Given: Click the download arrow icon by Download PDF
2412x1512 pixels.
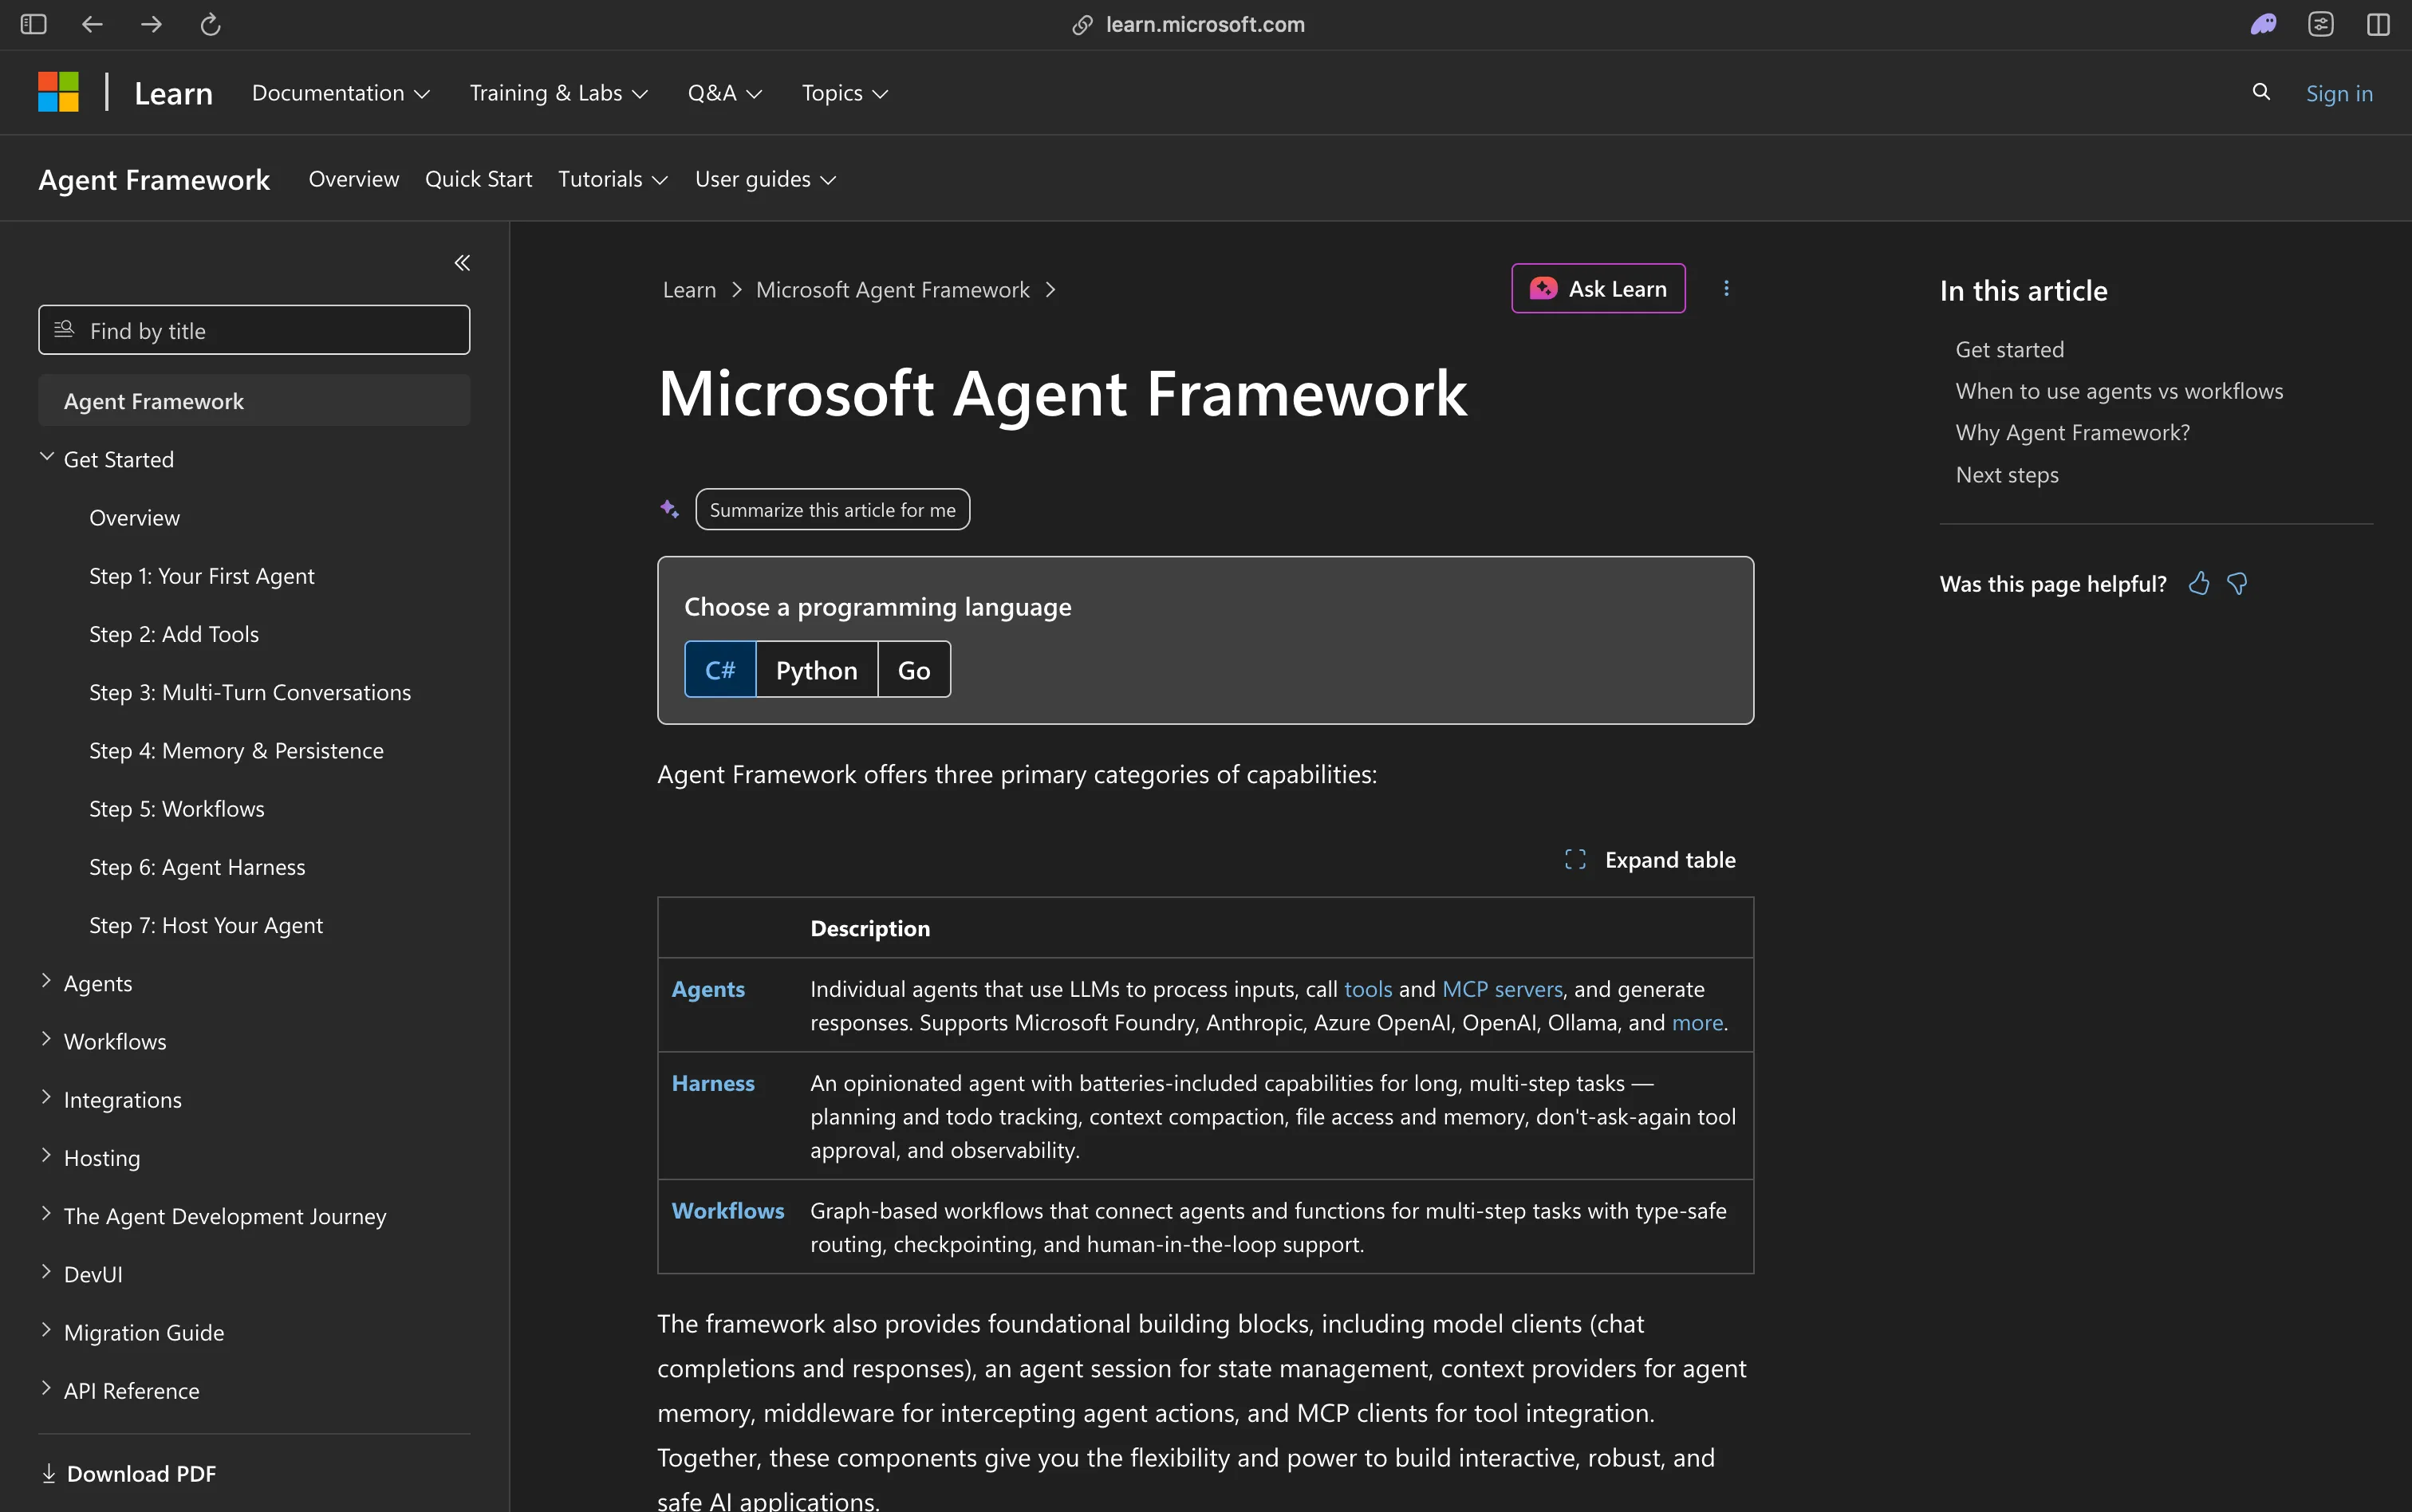Looking at the screenshot, I should point(49,1473).
